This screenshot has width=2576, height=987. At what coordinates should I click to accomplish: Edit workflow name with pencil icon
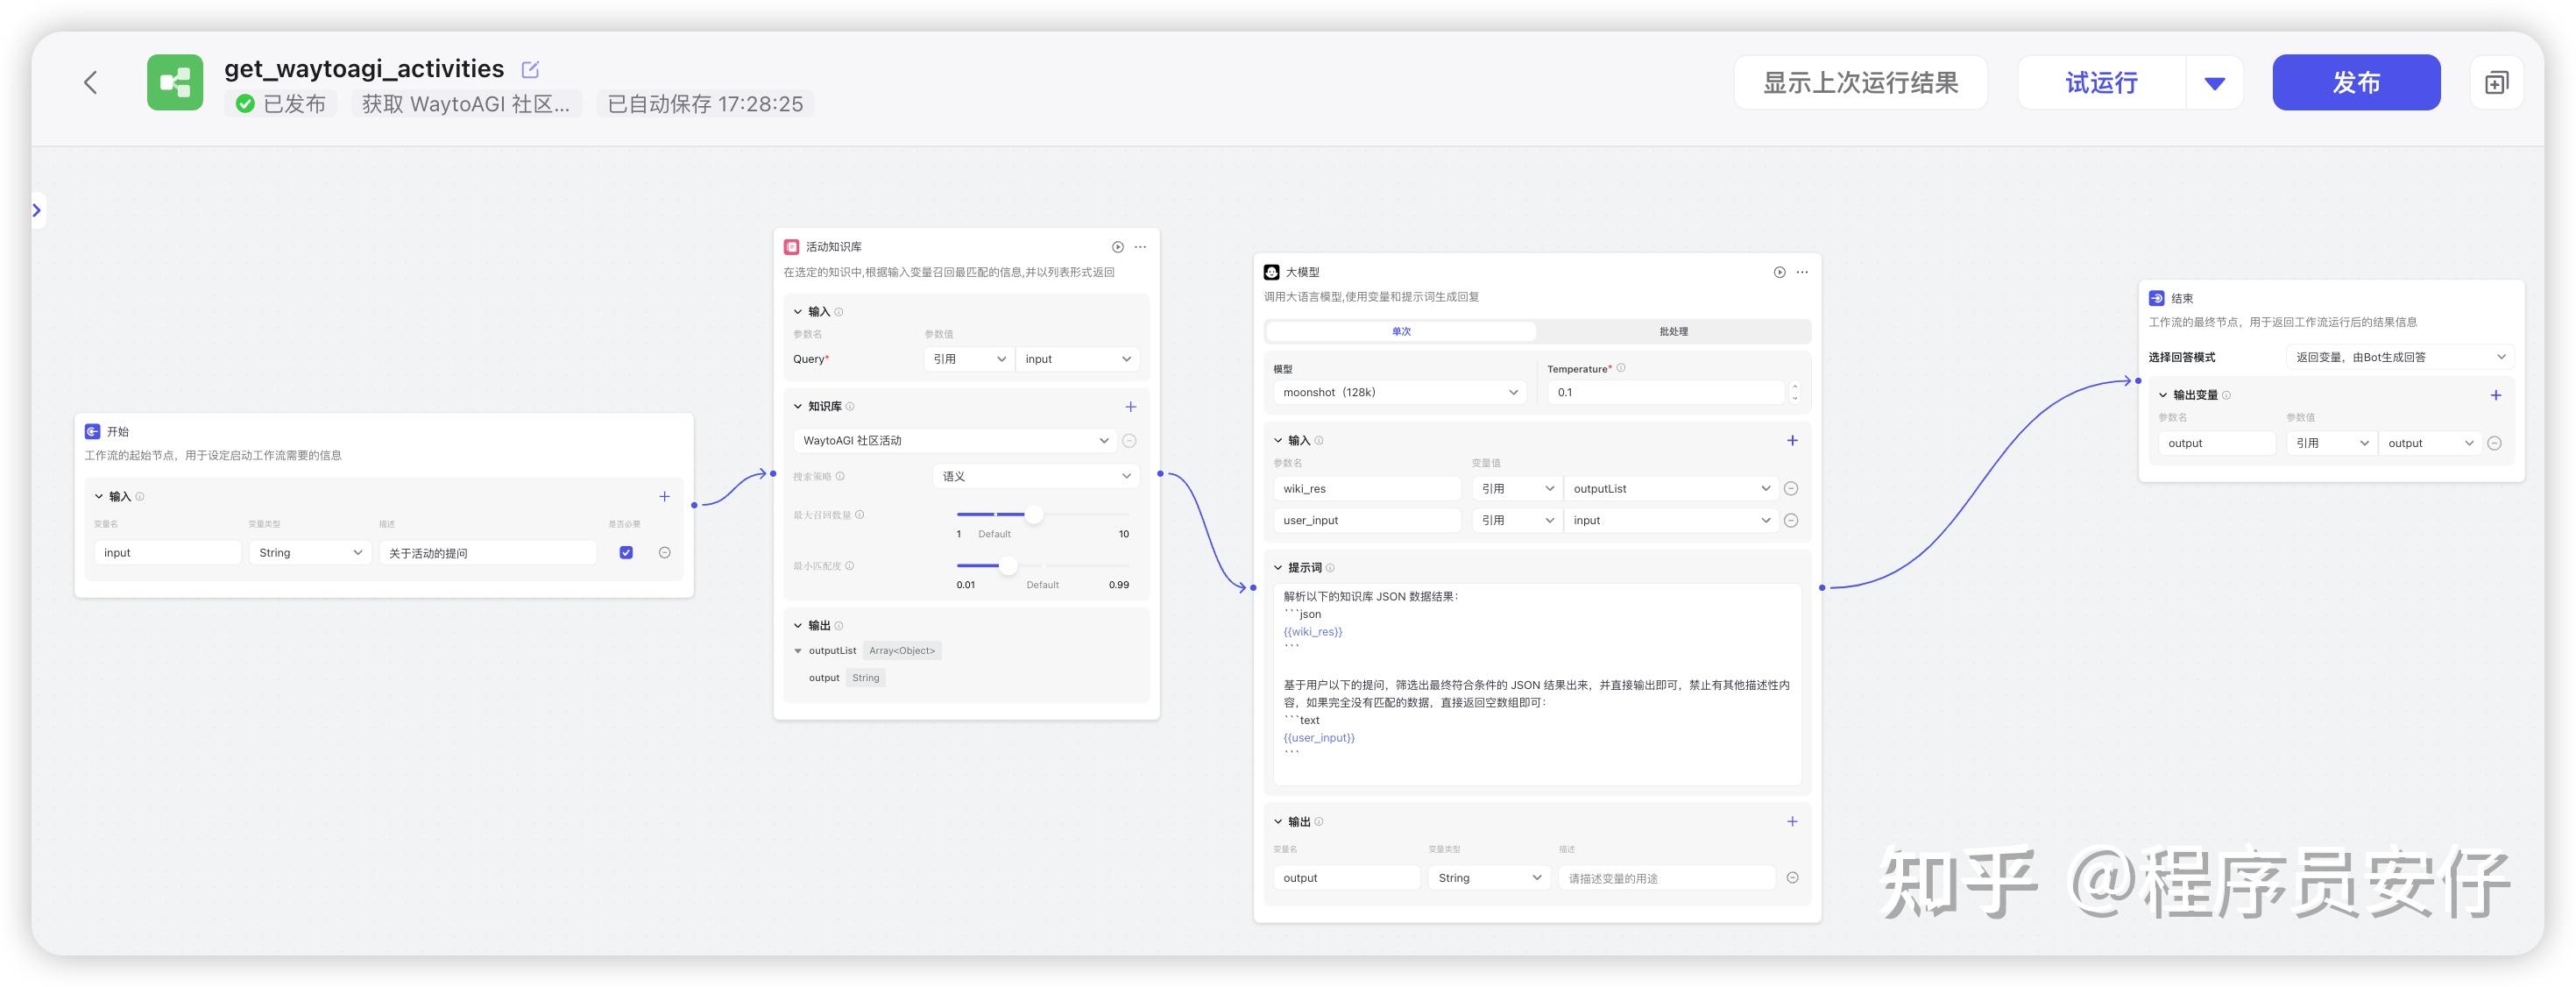click(x=530, y=69)
